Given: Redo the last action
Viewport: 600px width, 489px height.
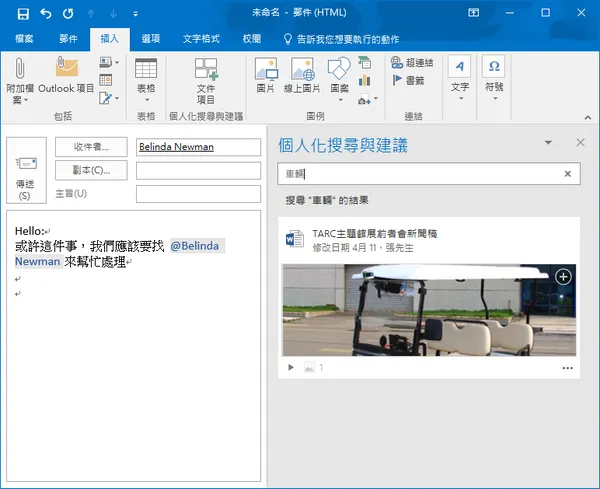Looking at the screenshot, I should tap(68, 14).
